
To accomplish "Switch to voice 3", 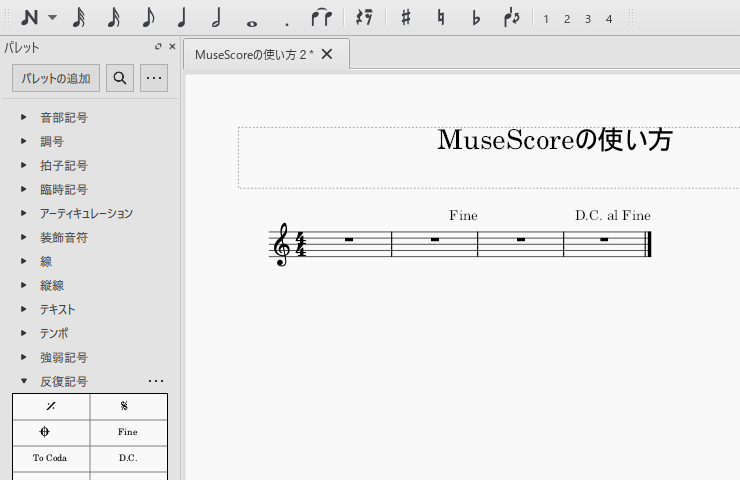I will 588,19.
